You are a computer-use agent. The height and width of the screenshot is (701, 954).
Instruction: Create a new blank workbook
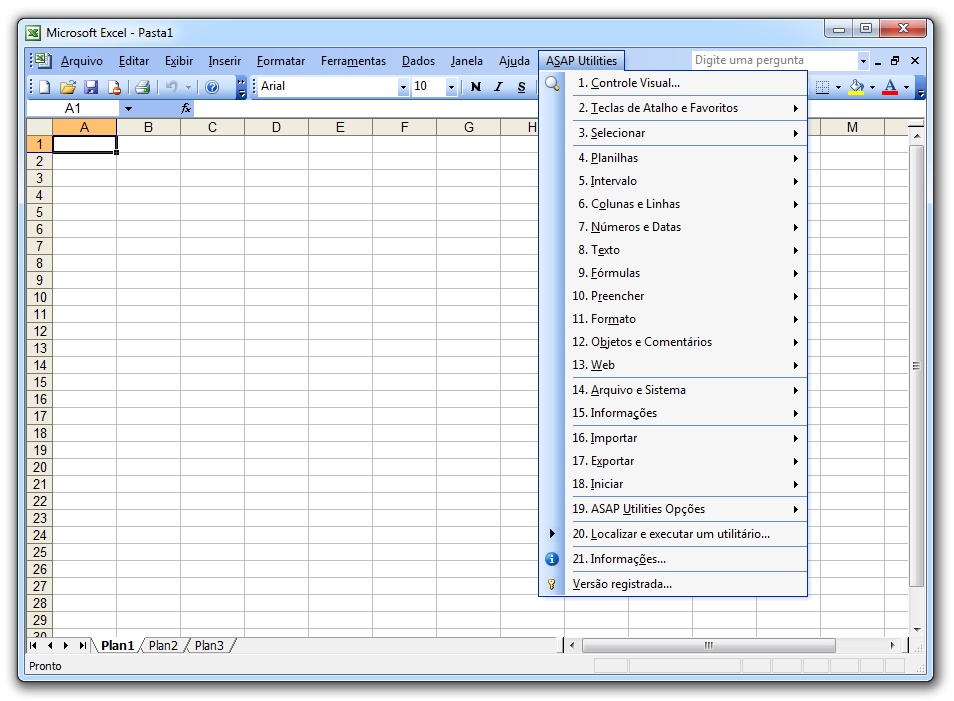tap(45, 86)
